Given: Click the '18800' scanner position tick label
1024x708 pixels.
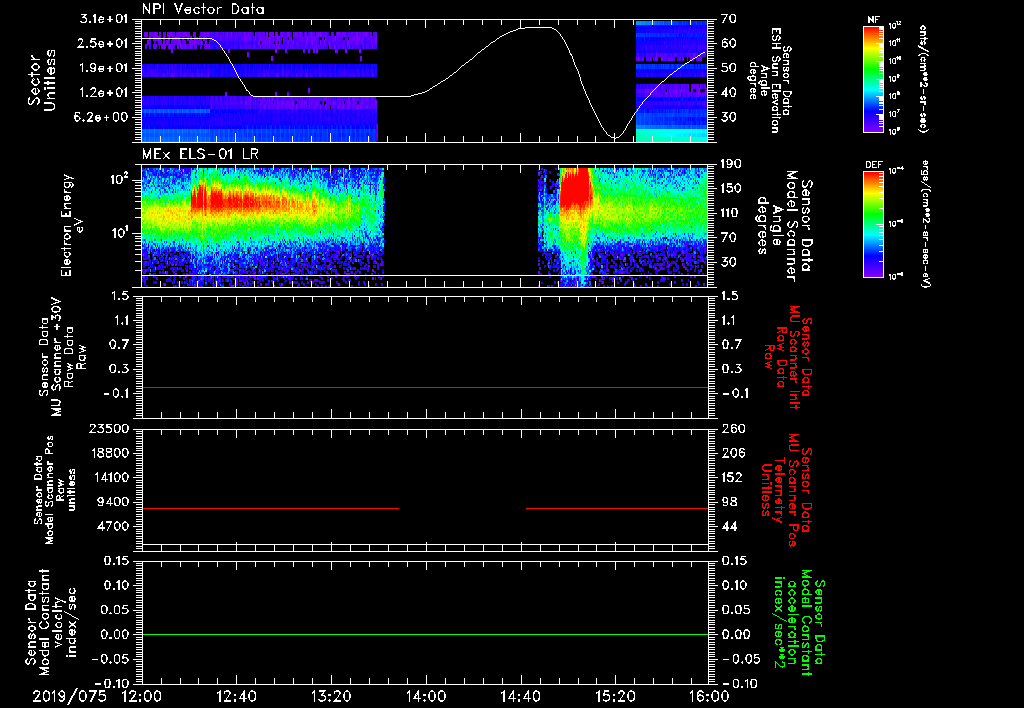Looking at the screenshot, I should point(110,453).
